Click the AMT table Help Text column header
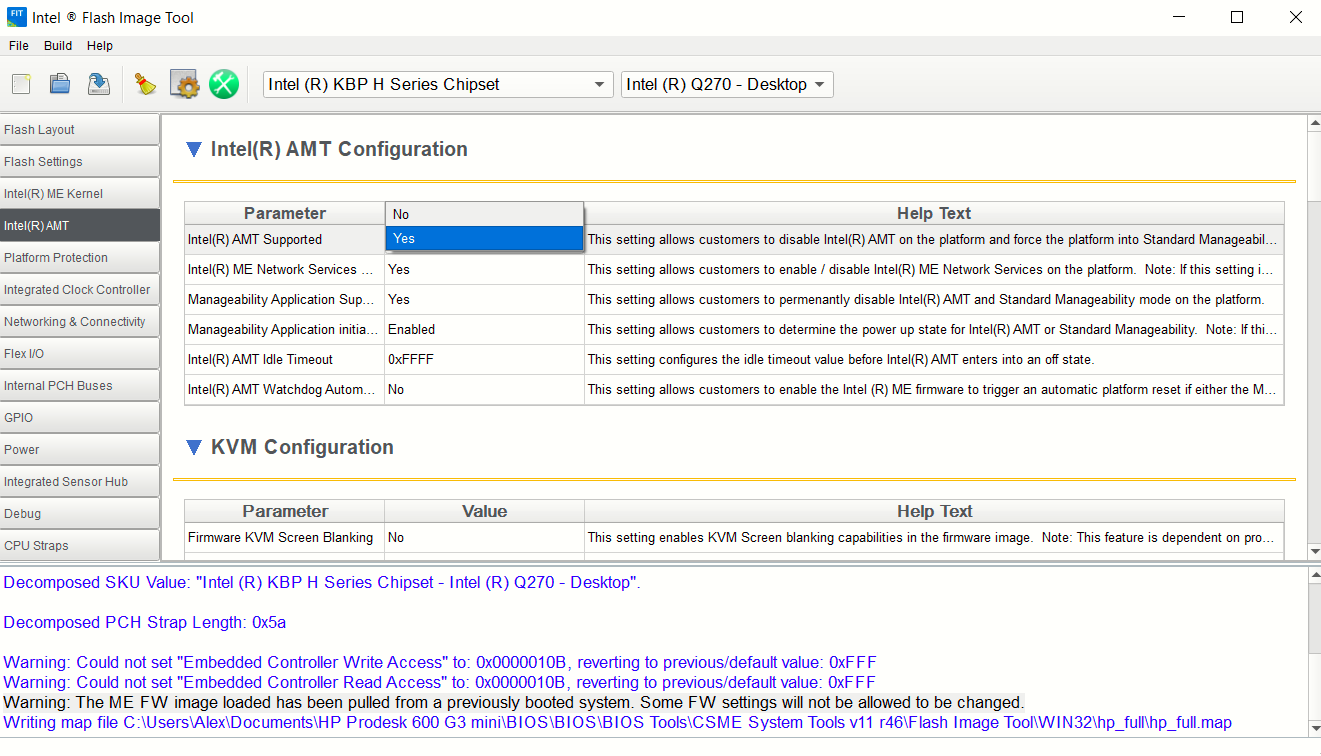Screen dimensions: 1321x756 934,213
